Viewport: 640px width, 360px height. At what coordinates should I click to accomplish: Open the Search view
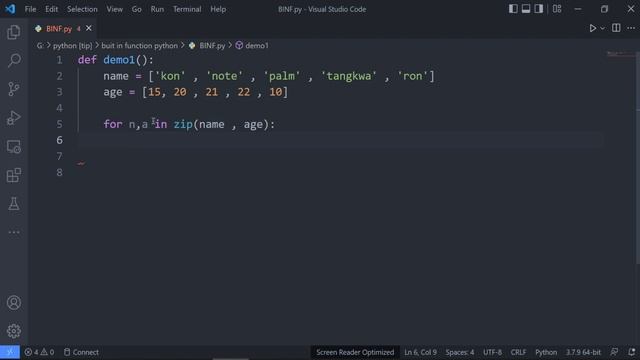tap(13, 61)
